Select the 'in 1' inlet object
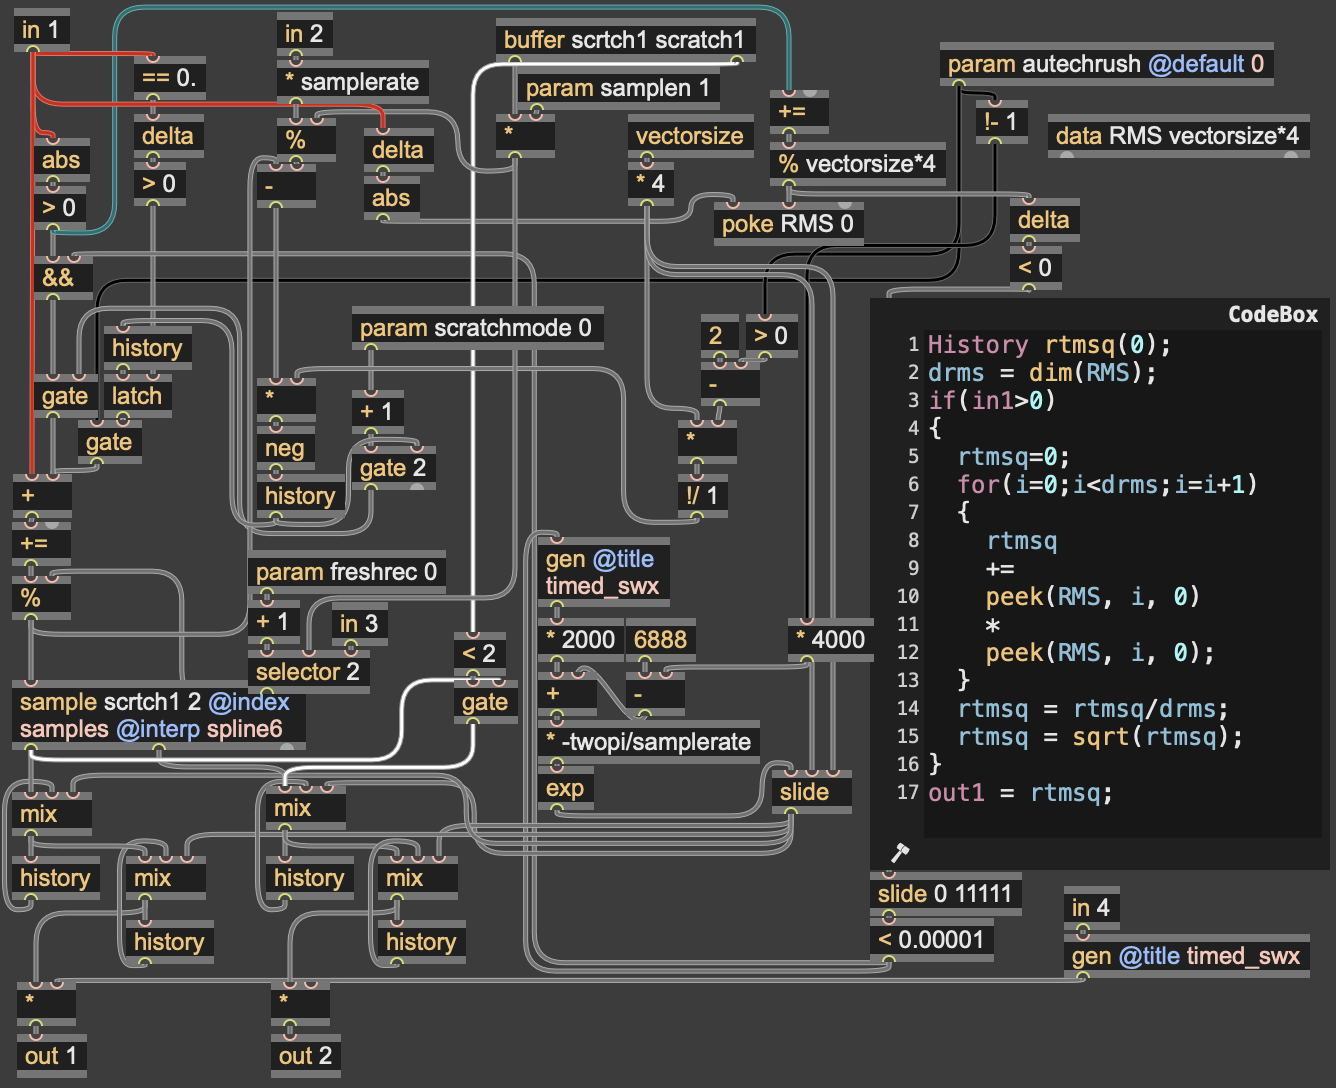Screen dimensions: 1336x1088 point(41,31)
